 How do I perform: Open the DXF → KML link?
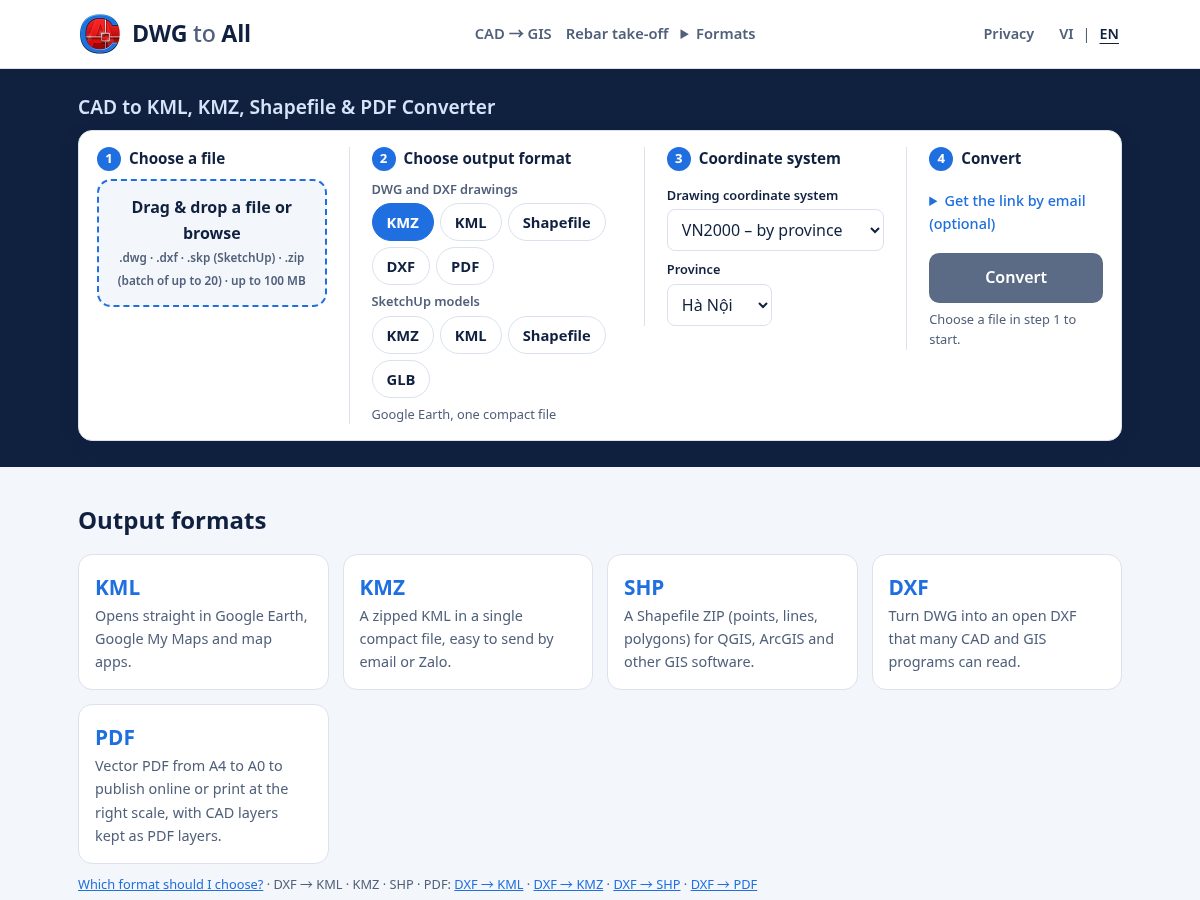(x=489, y=884)
